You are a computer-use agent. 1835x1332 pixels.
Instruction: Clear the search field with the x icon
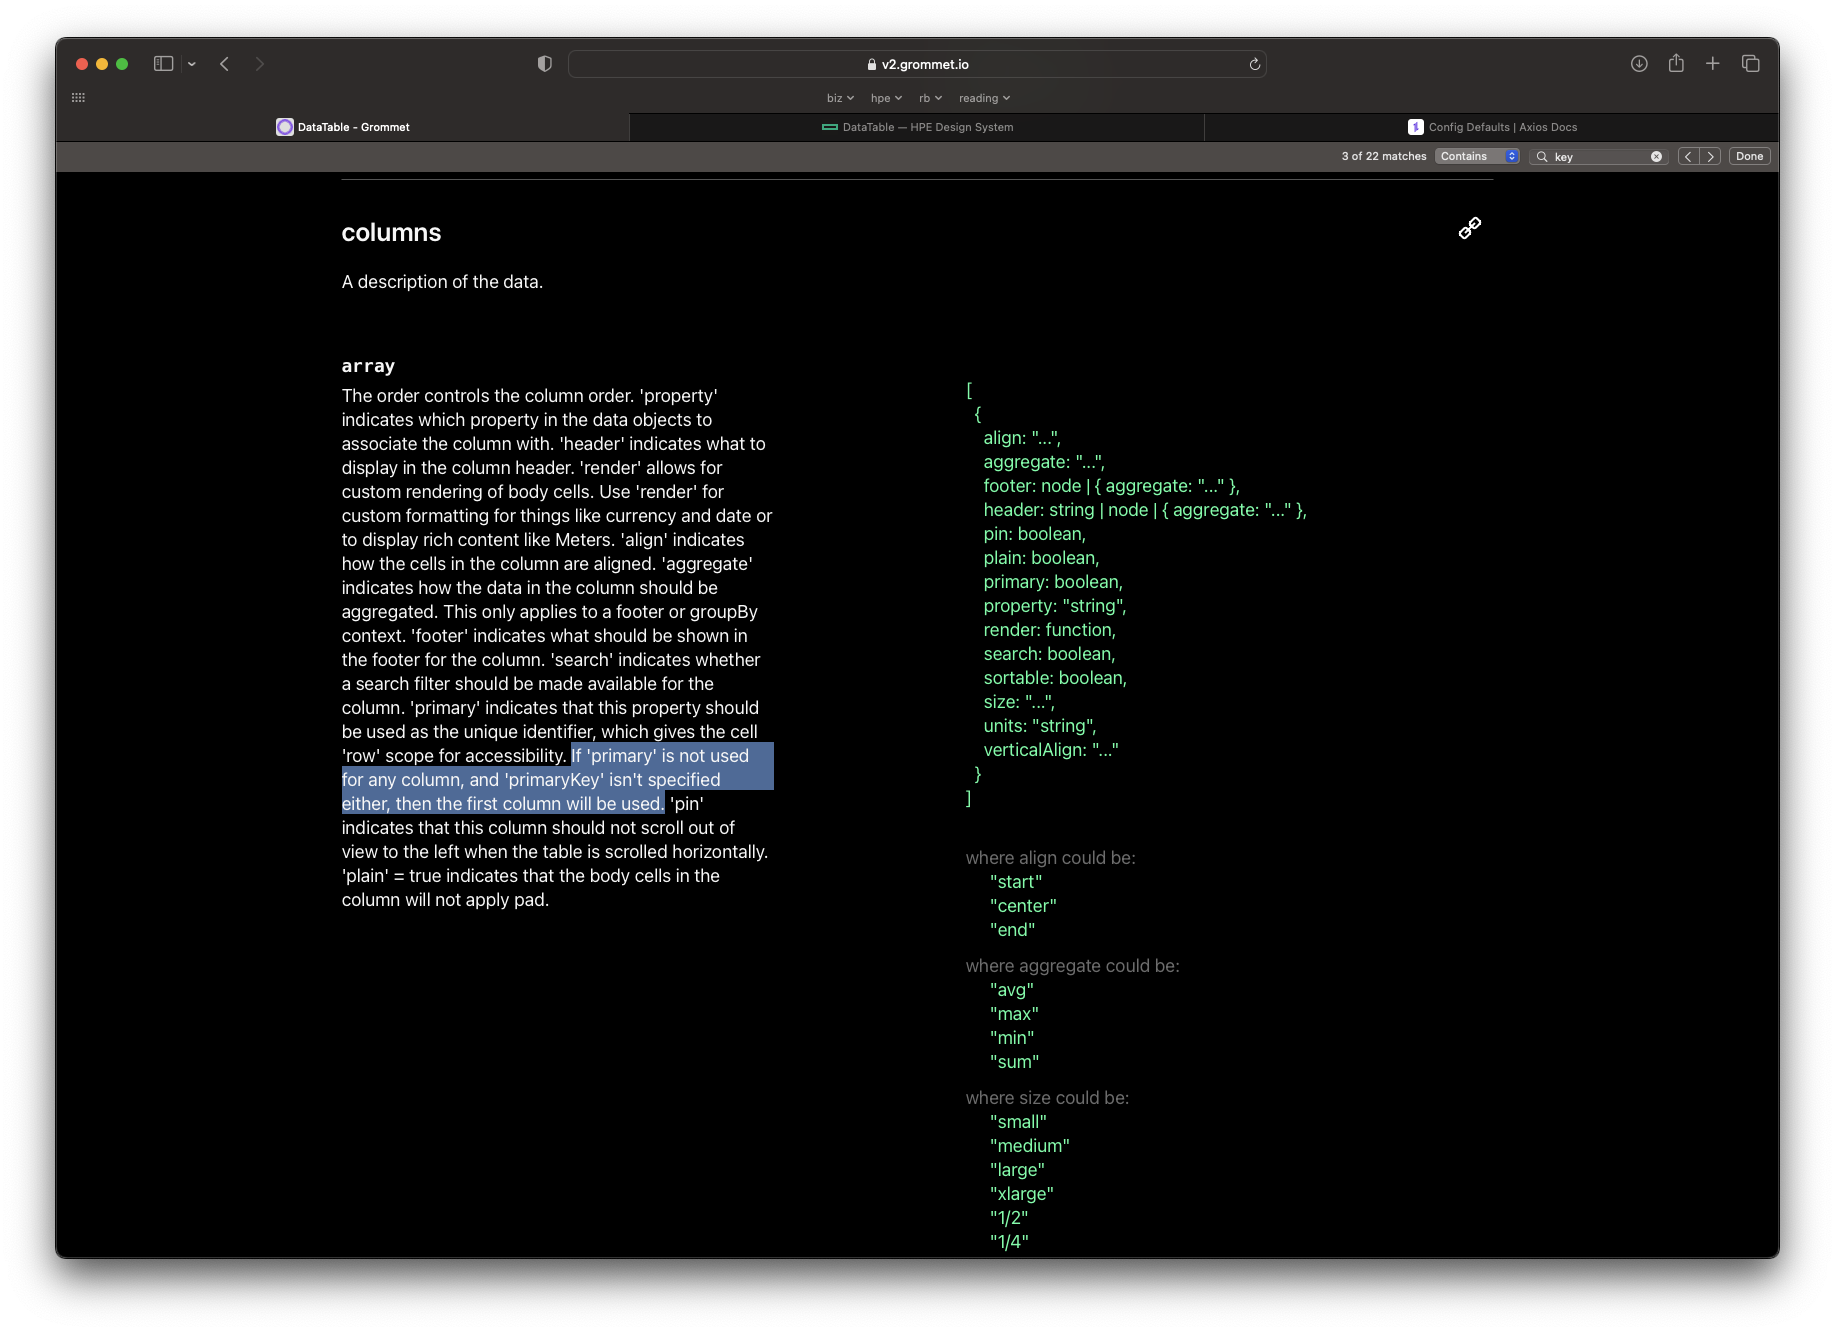[x=1656, y=156]
